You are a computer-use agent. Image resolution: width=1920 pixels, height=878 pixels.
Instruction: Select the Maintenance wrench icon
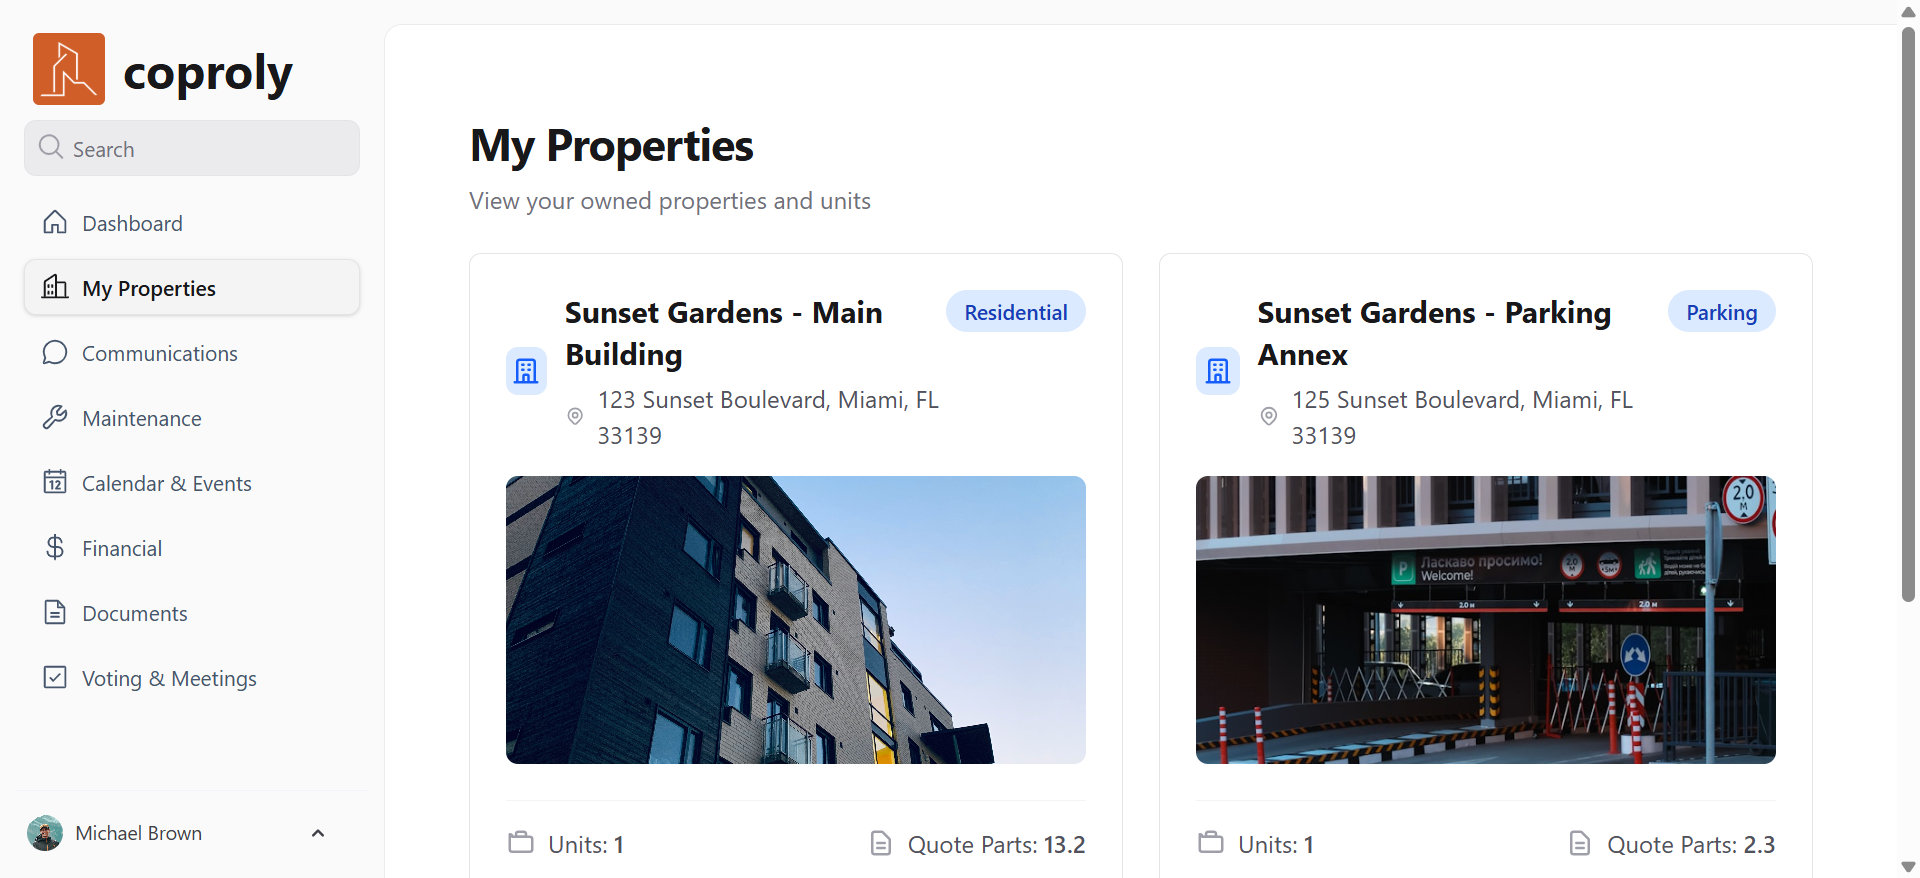(x=55, y=417)
